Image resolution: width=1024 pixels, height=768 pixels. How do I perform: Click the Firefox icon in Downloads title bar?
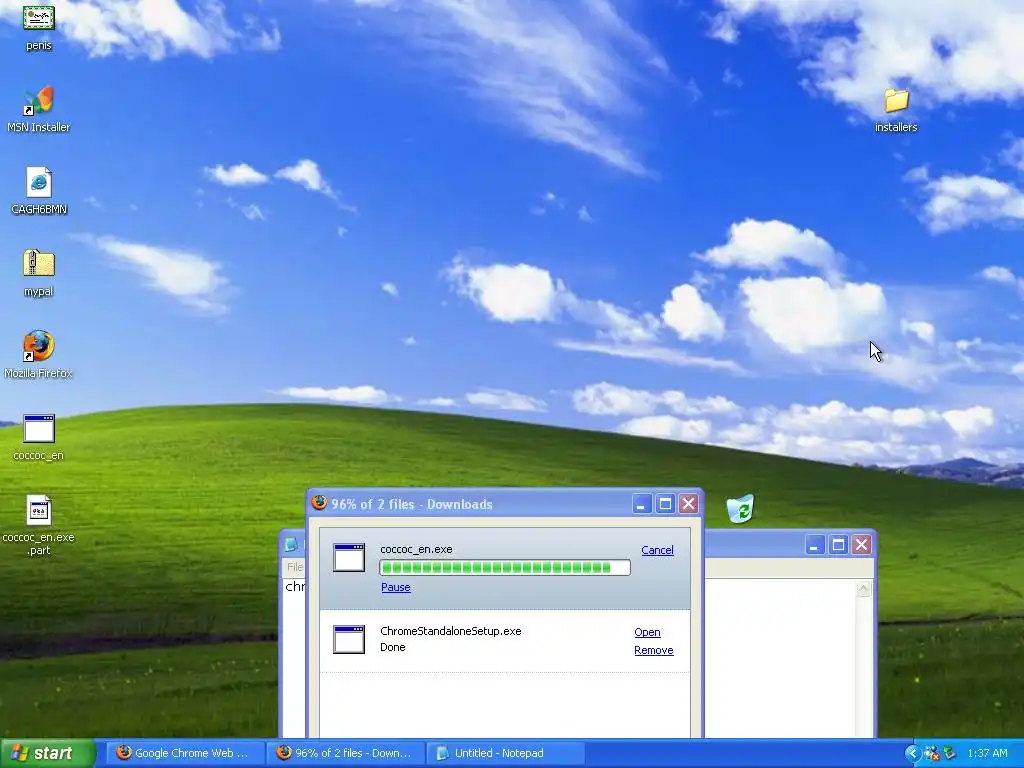click(319, 503)
